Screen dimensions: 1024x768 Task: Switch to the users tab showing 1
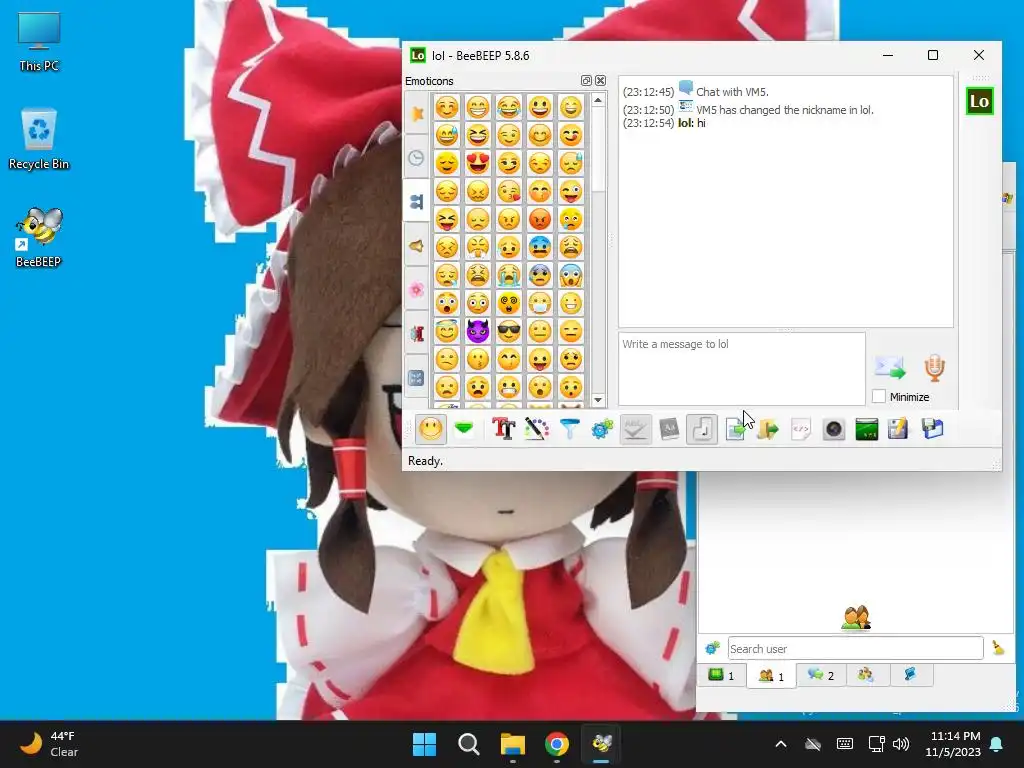point(771,676)
